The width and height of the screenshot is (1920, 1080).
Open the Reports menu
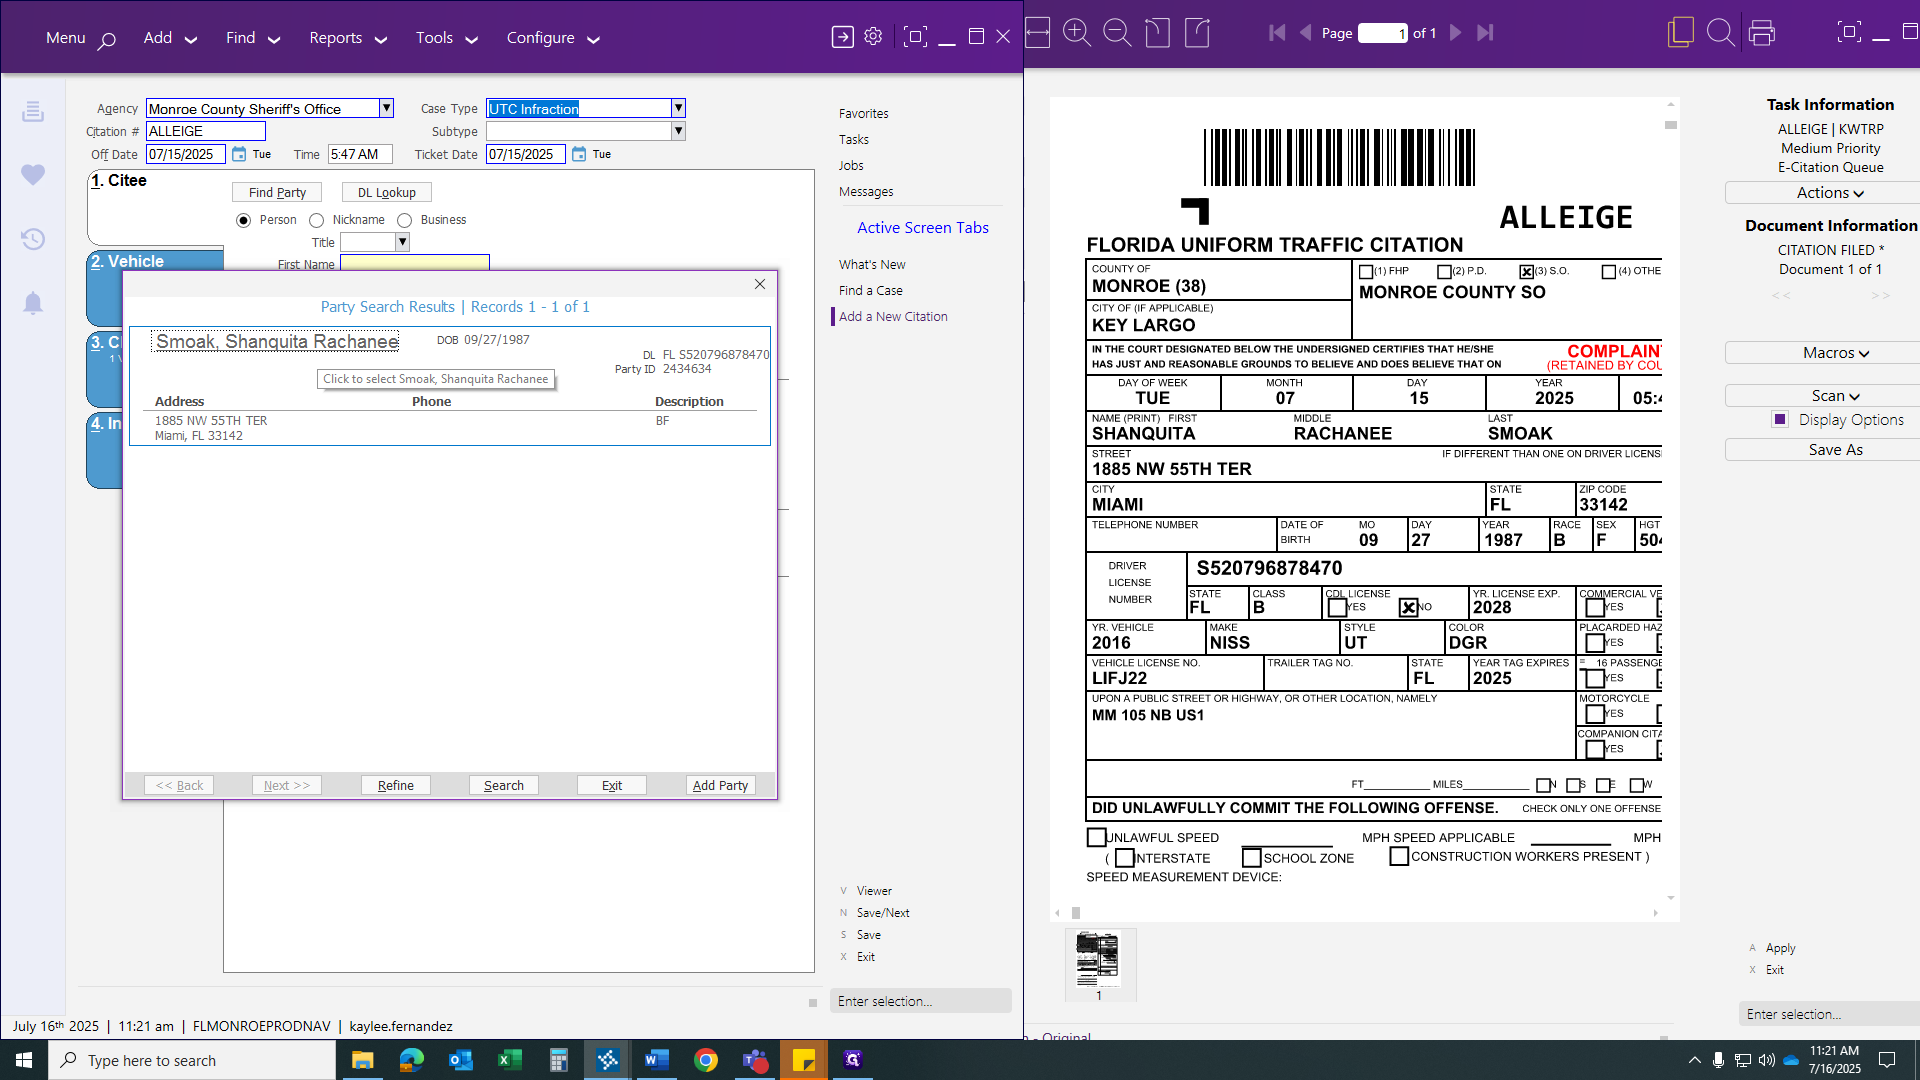coord(347,38)
